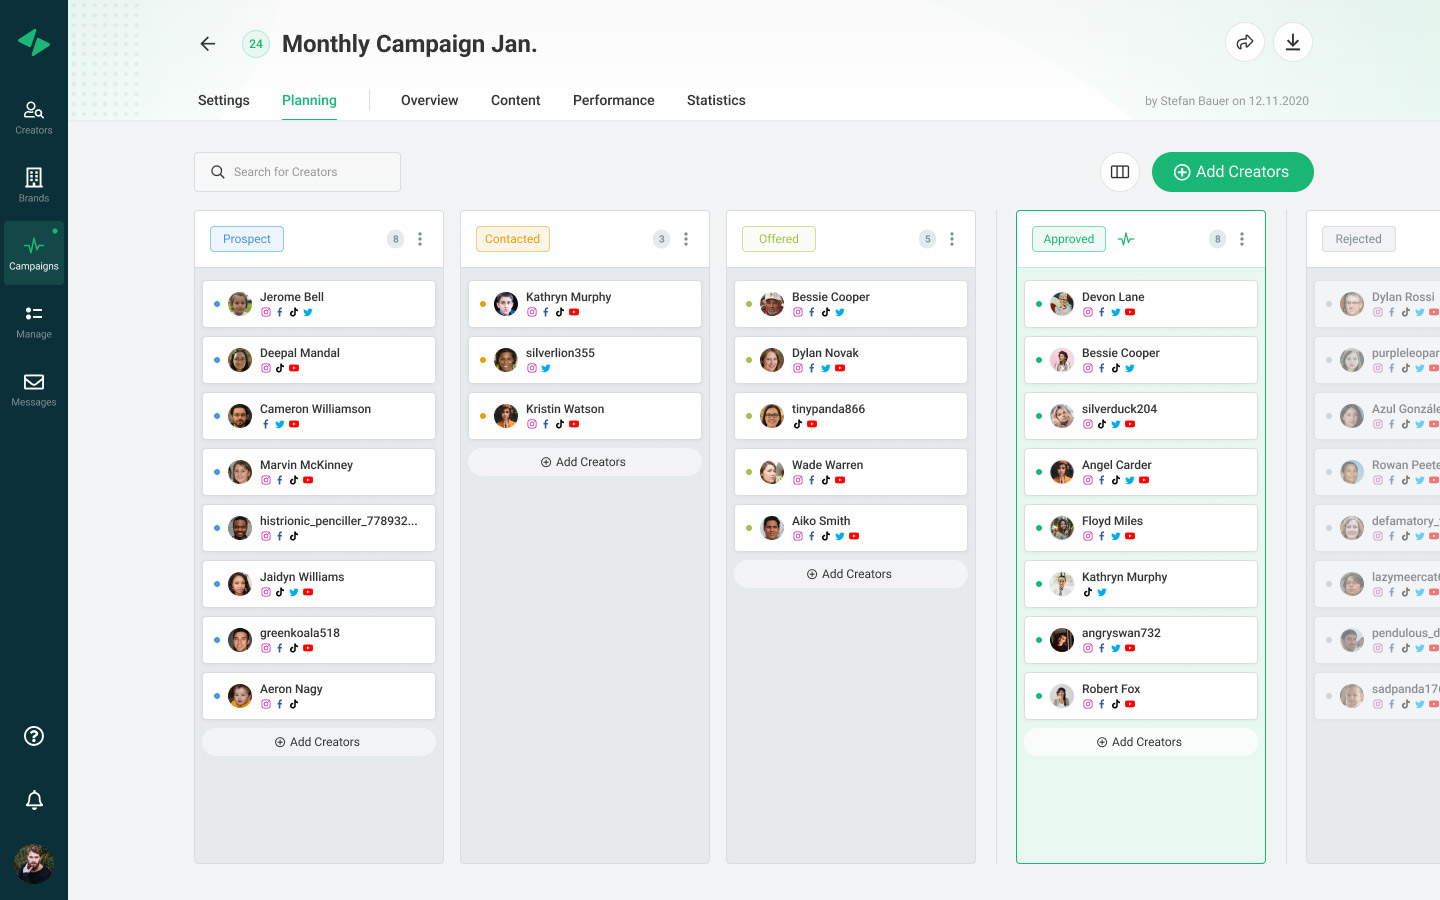The image size is (1440, 900).
Task: Add Creators at bottom of Prospect column
Action: click(319, 742)
